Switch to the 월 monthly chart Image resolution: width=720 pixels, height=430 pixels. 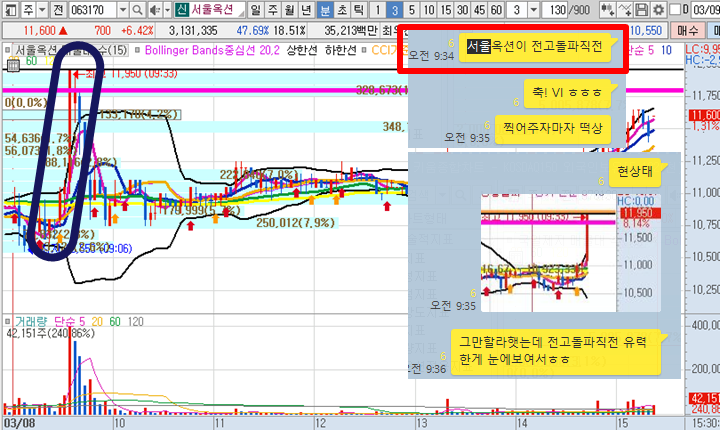coord(289,9)
